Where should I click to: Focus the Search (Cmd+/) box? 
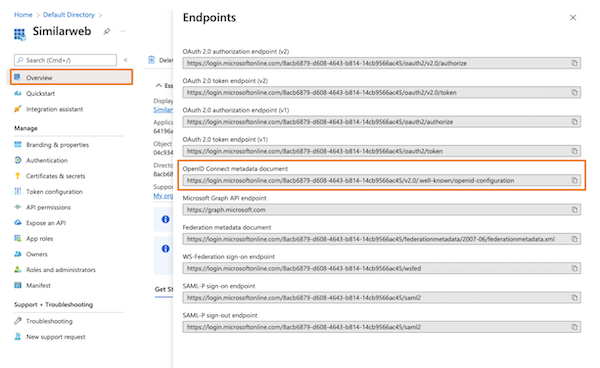(x=65, y=60)
